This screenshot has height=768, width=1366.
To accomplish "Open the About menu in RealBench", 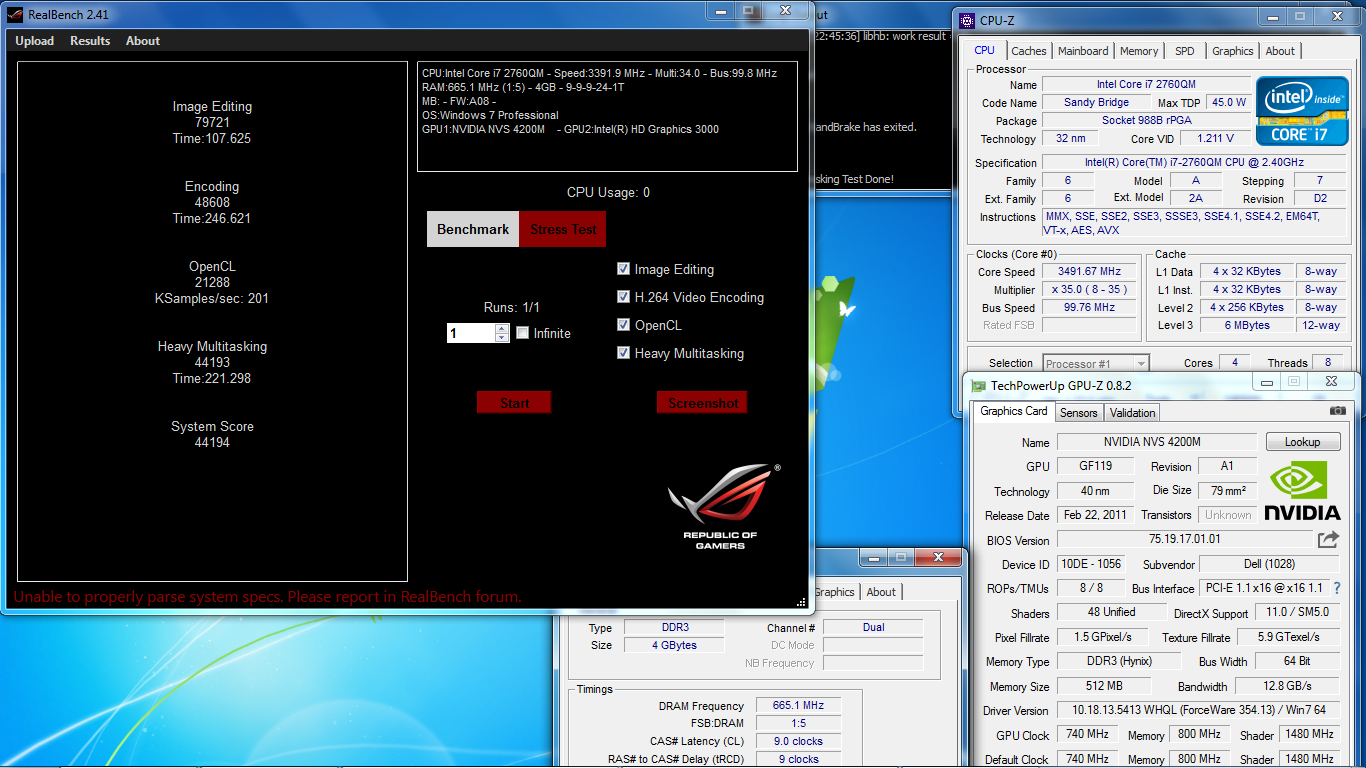I will (x=143, y=41).
